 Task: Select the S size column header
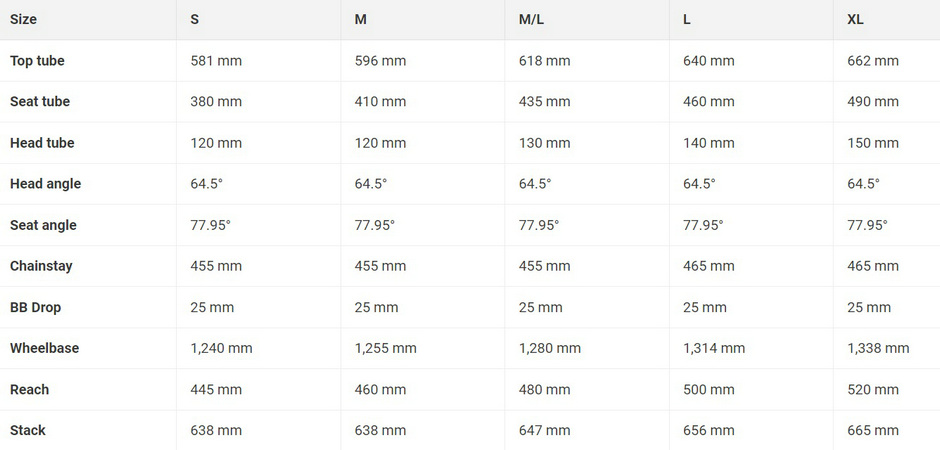click(195, 19)
